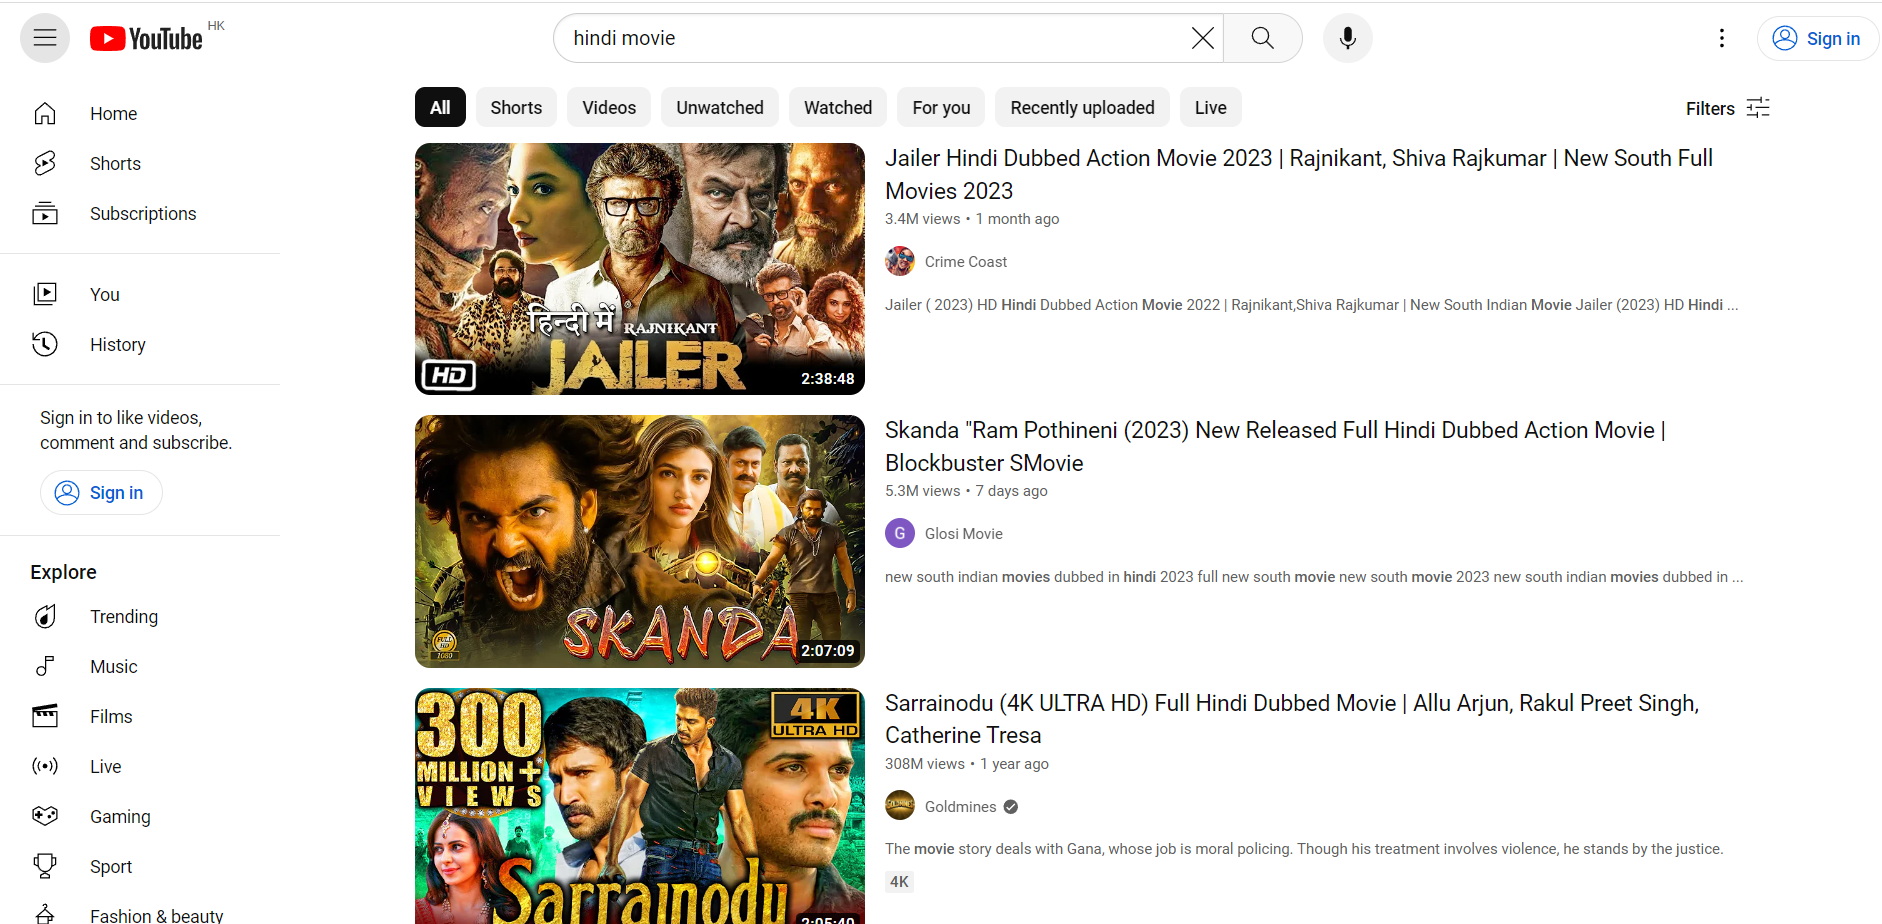The width and height of the screenshot is (1882, 924).
Task: Select the Watched filter chip
Action: click(x=838, y=108)
